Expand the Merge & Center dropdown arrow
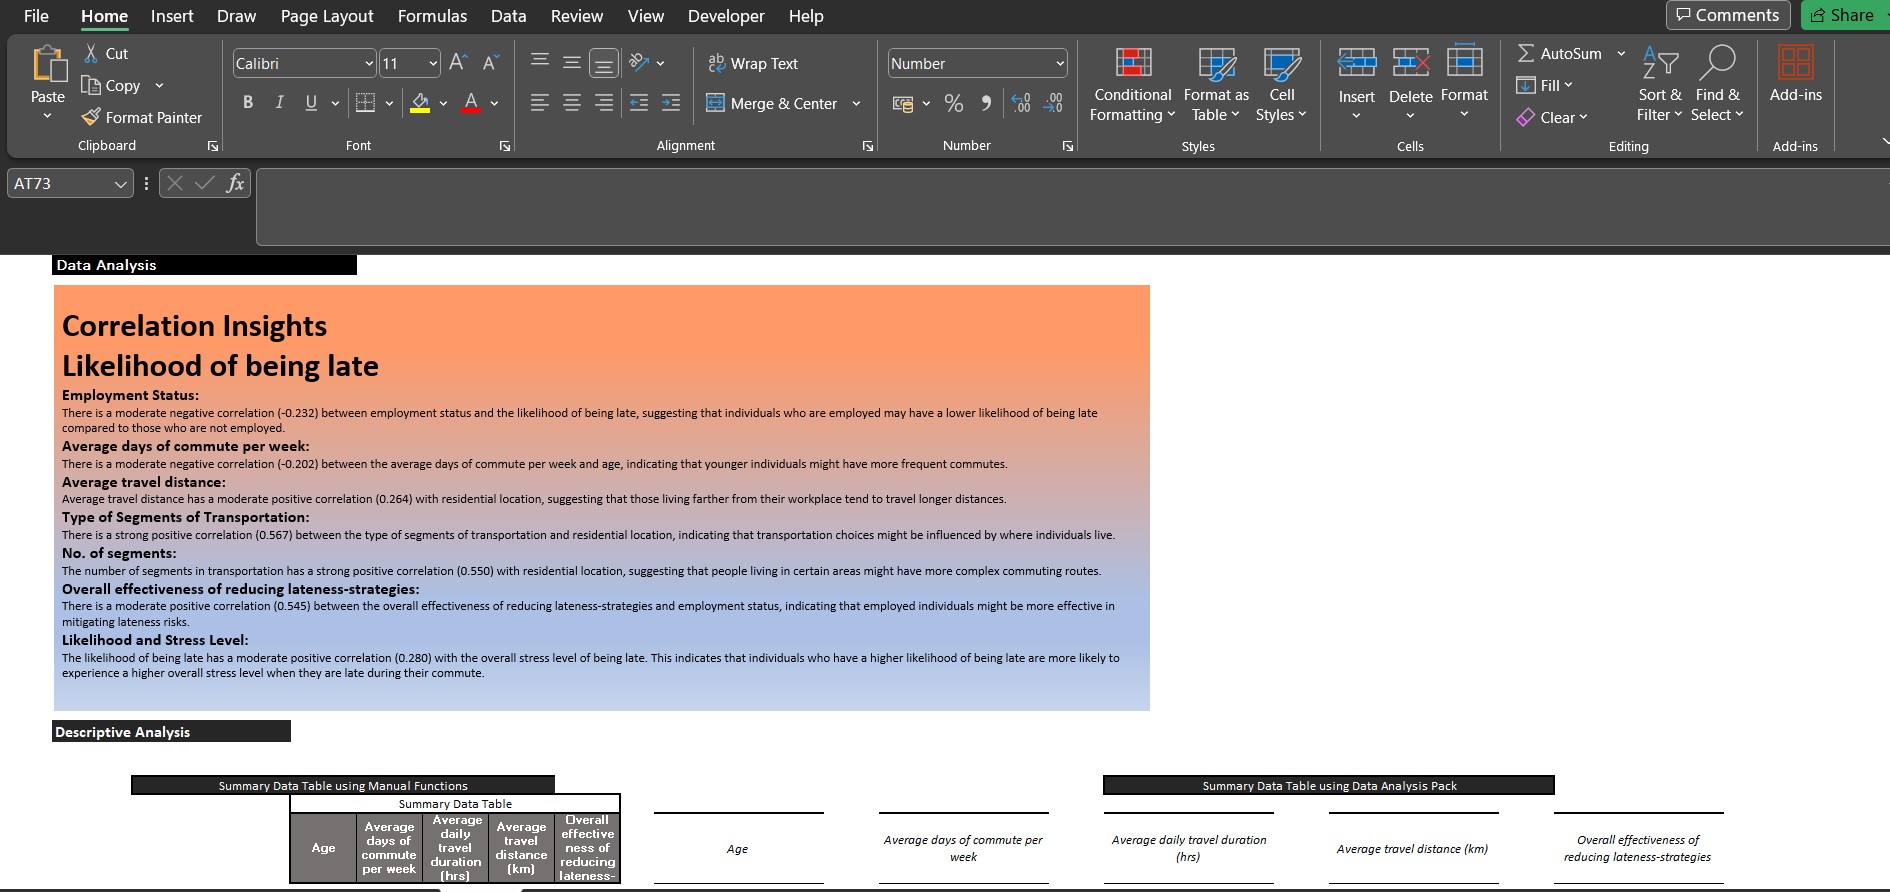The height and width of the screenshot is (892, 1890). click(x=856, y=103)
